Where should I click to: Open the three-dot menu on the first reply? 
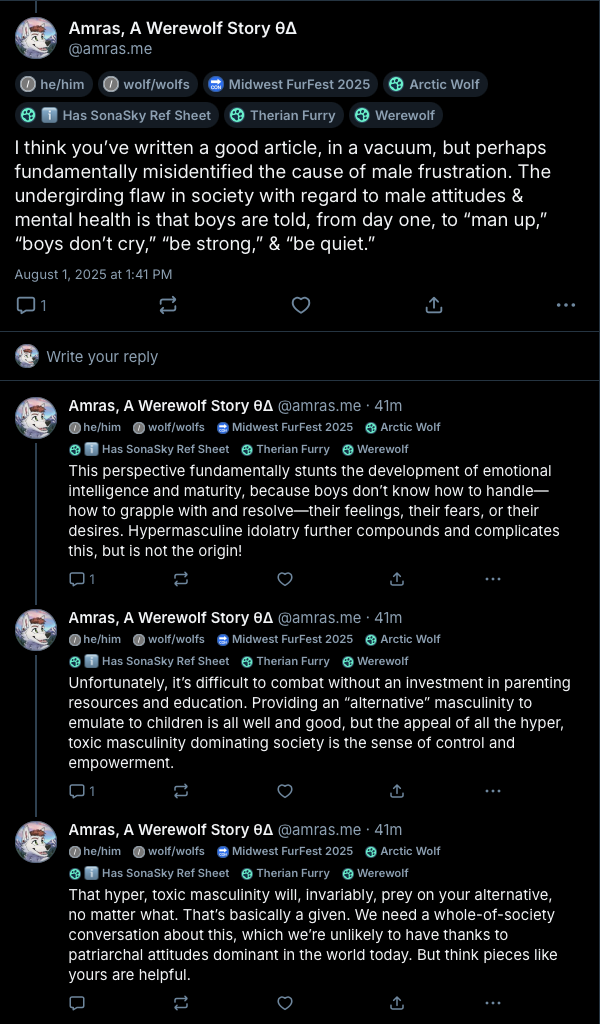pos(493,578)
